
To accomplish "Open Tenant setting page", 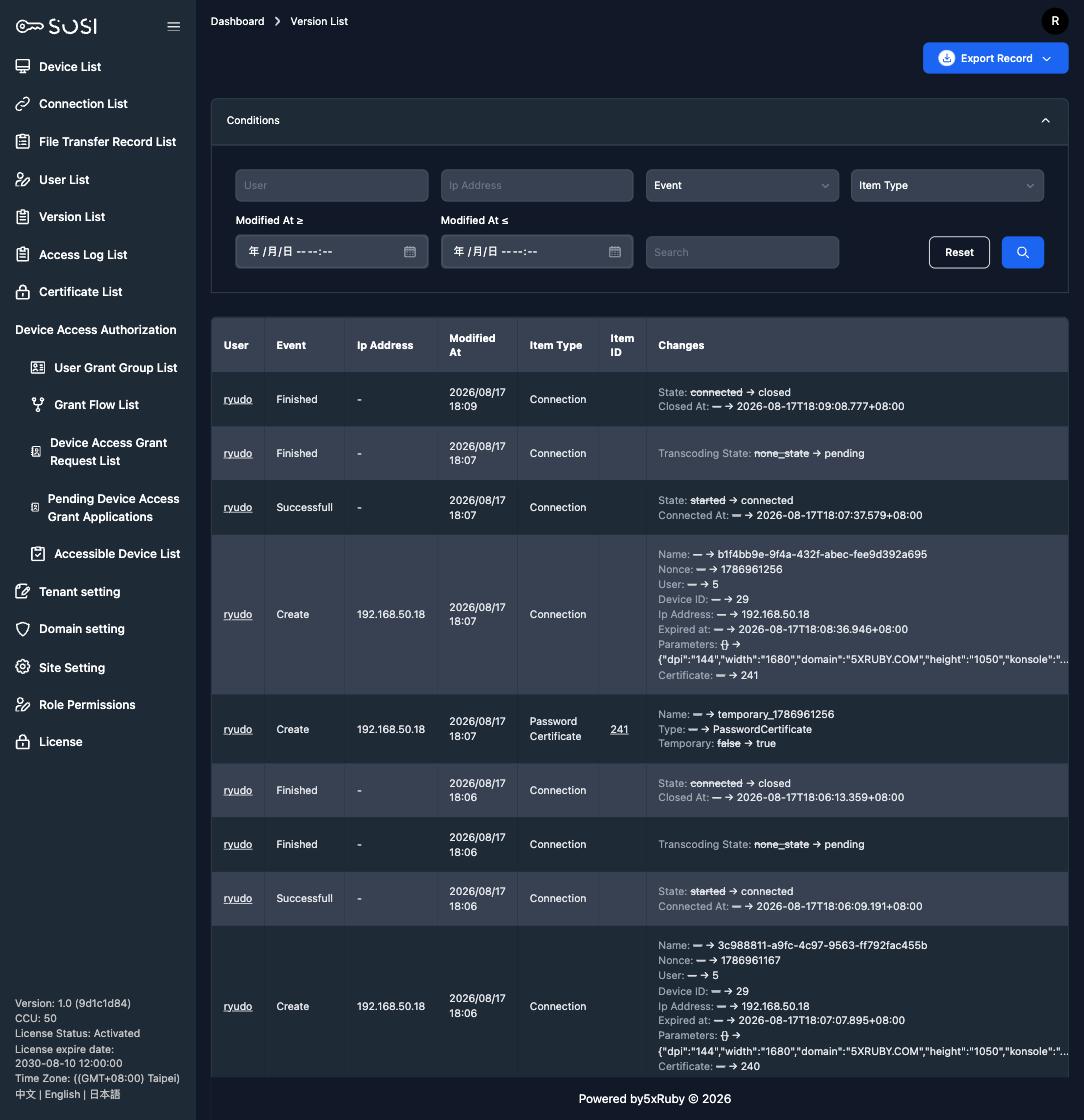I will 79,591.
